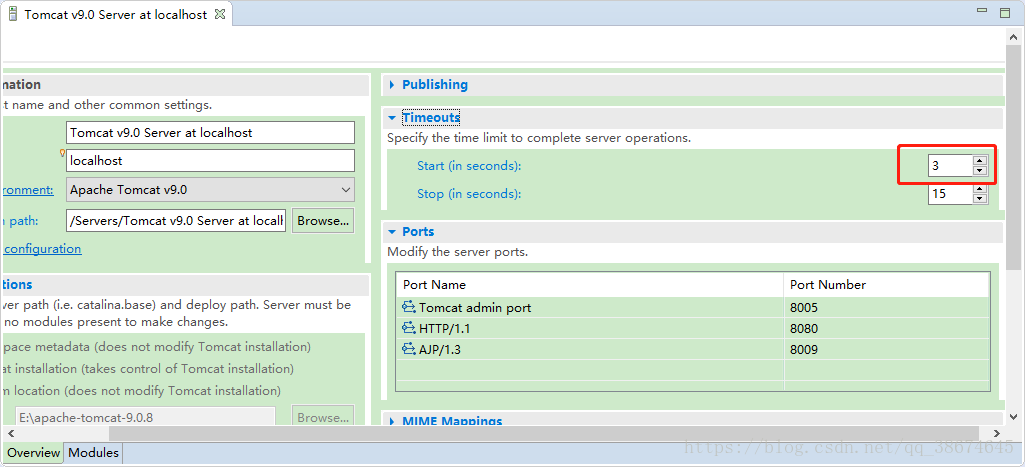Screen dimensions: 1025x467
Task: Click the Stop timeout value field
Action: (950, 194)
